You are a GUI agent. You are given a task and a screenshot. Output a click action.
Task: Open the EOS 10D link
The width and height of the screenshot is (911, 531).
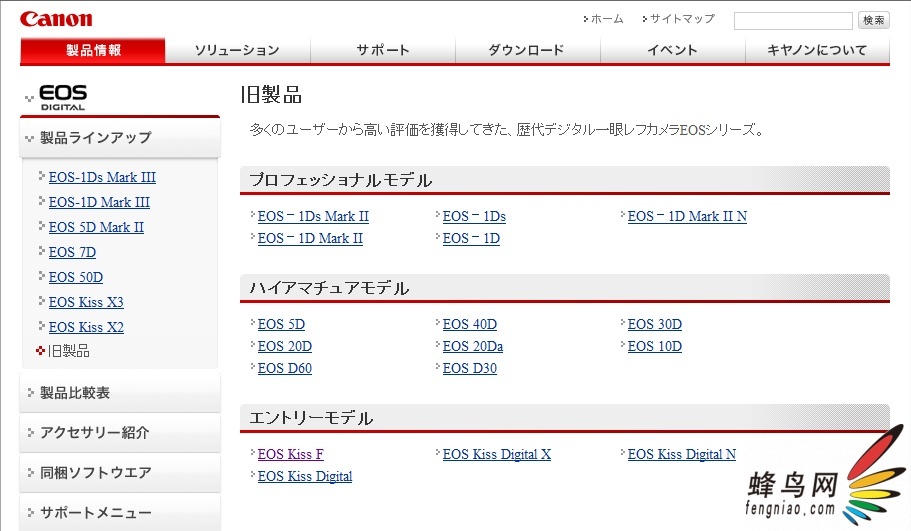pyautogui.click(x=655, y=346)
